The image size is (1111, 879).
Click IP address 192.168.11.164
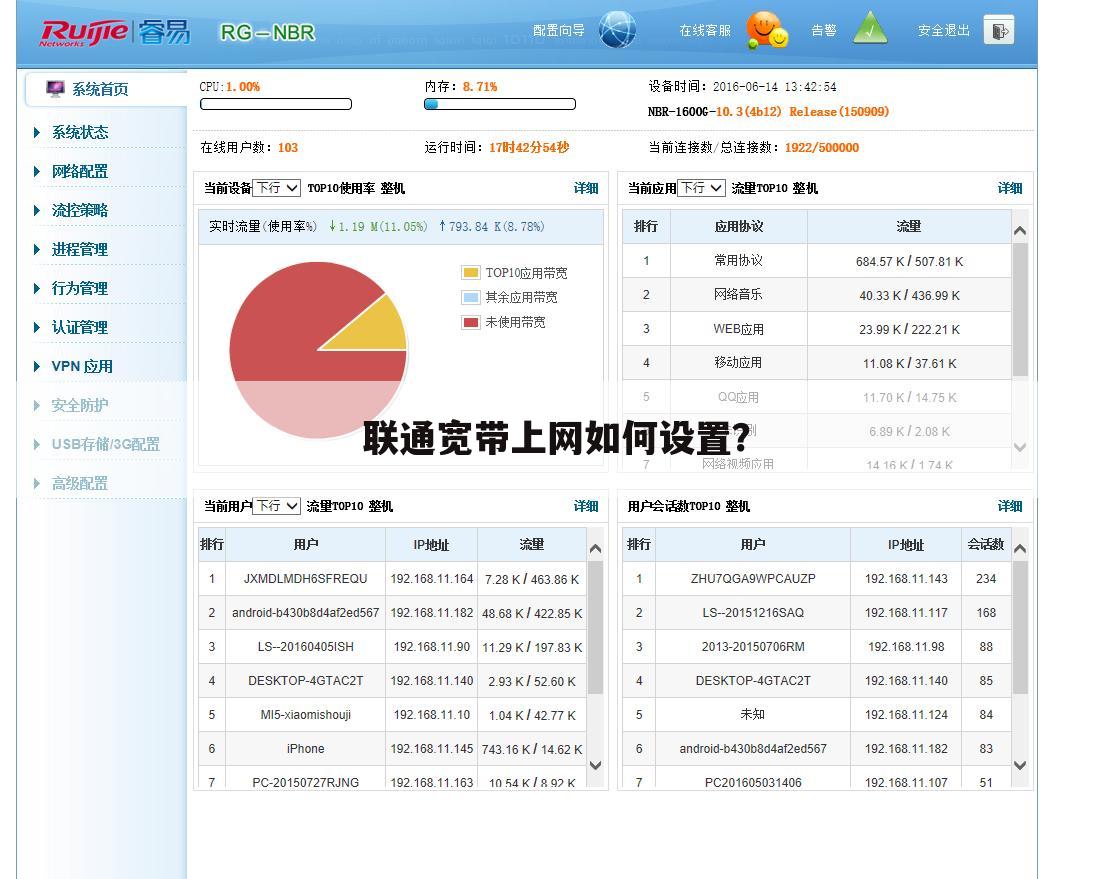[x=432, y=579]
